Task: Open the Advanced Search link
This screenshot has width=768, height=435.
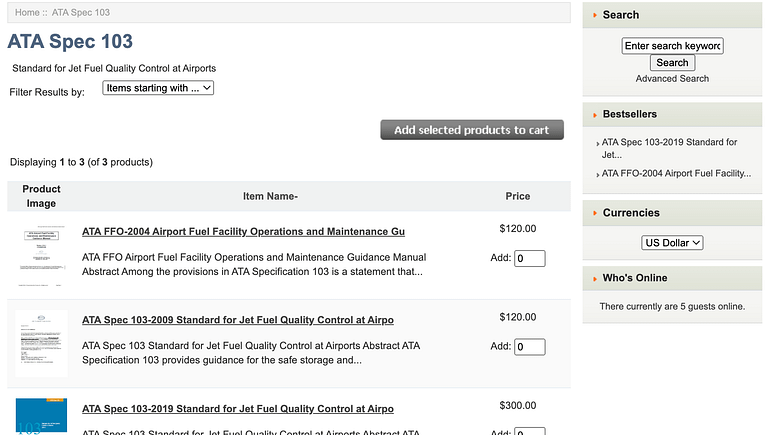Action: [x=672, y=78]
